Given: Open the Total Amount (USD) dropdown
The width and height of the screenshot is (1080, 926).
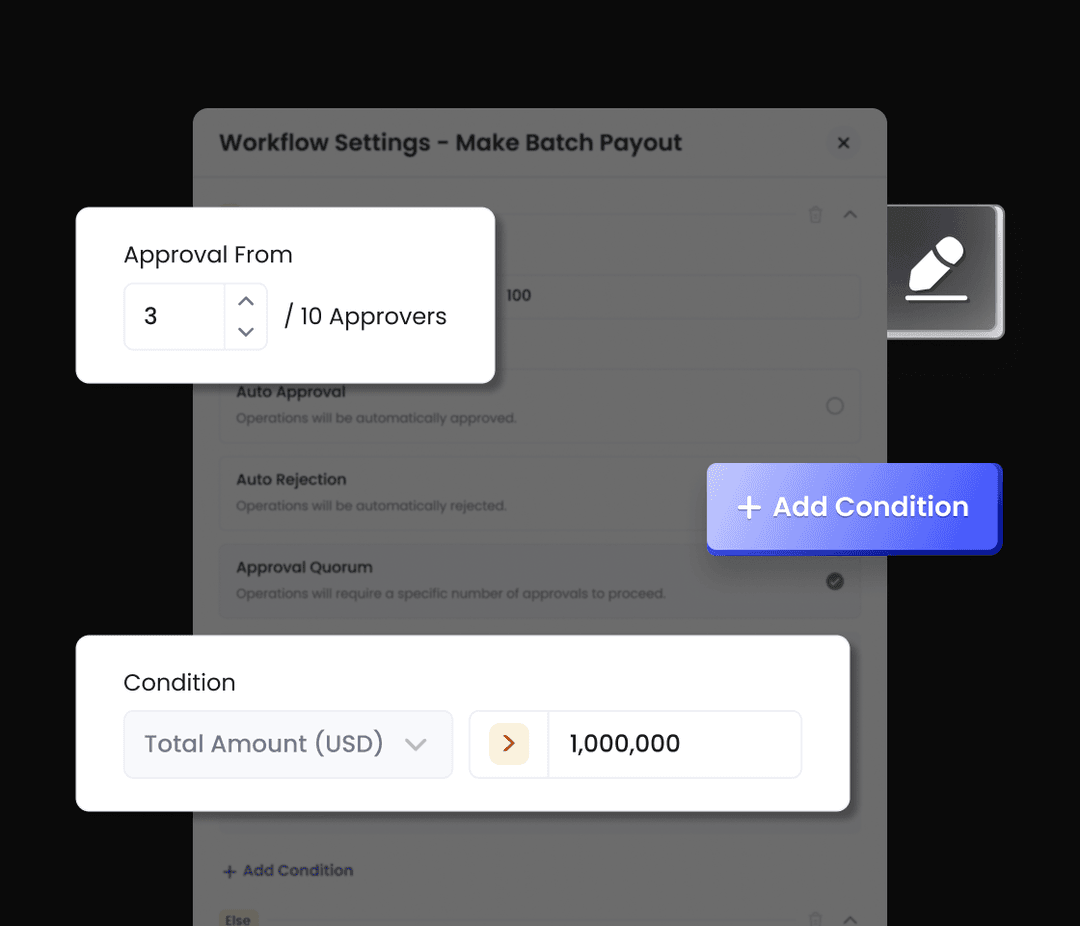Looking at the screenshot, I should (288, 744).
